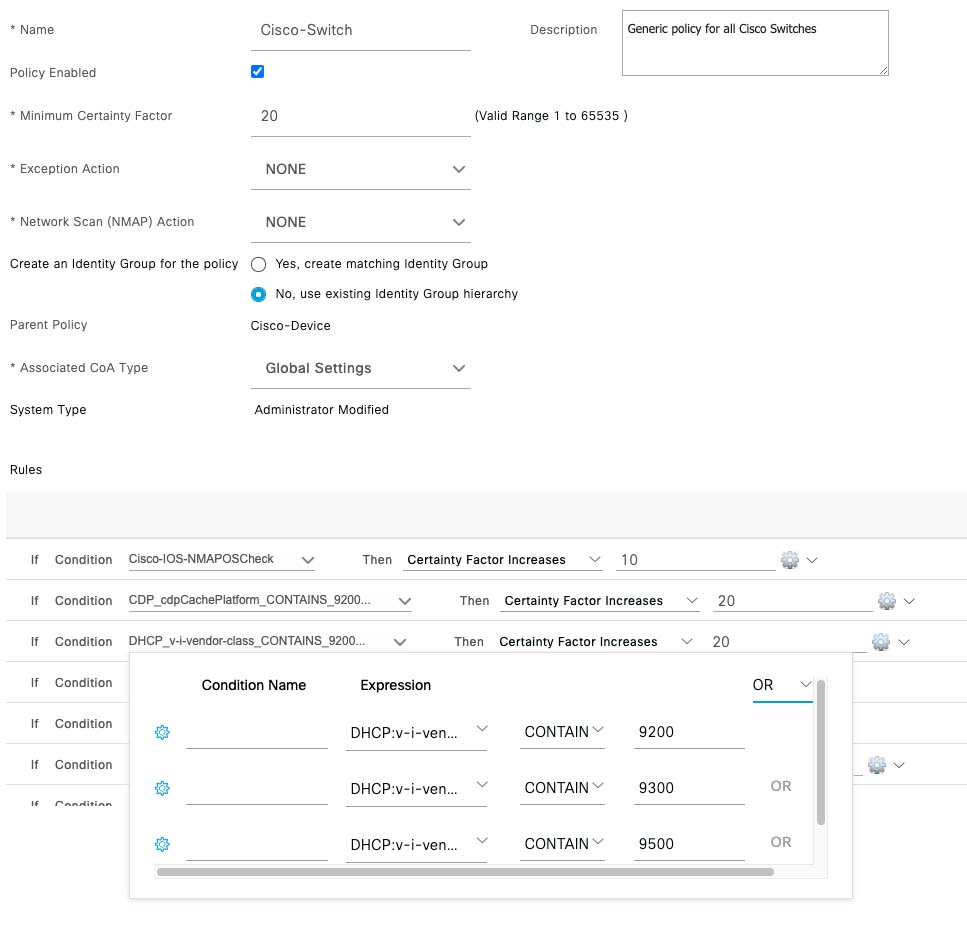
Task: Click the vertical scrollbar in condition popup
Action: (820, 752)
